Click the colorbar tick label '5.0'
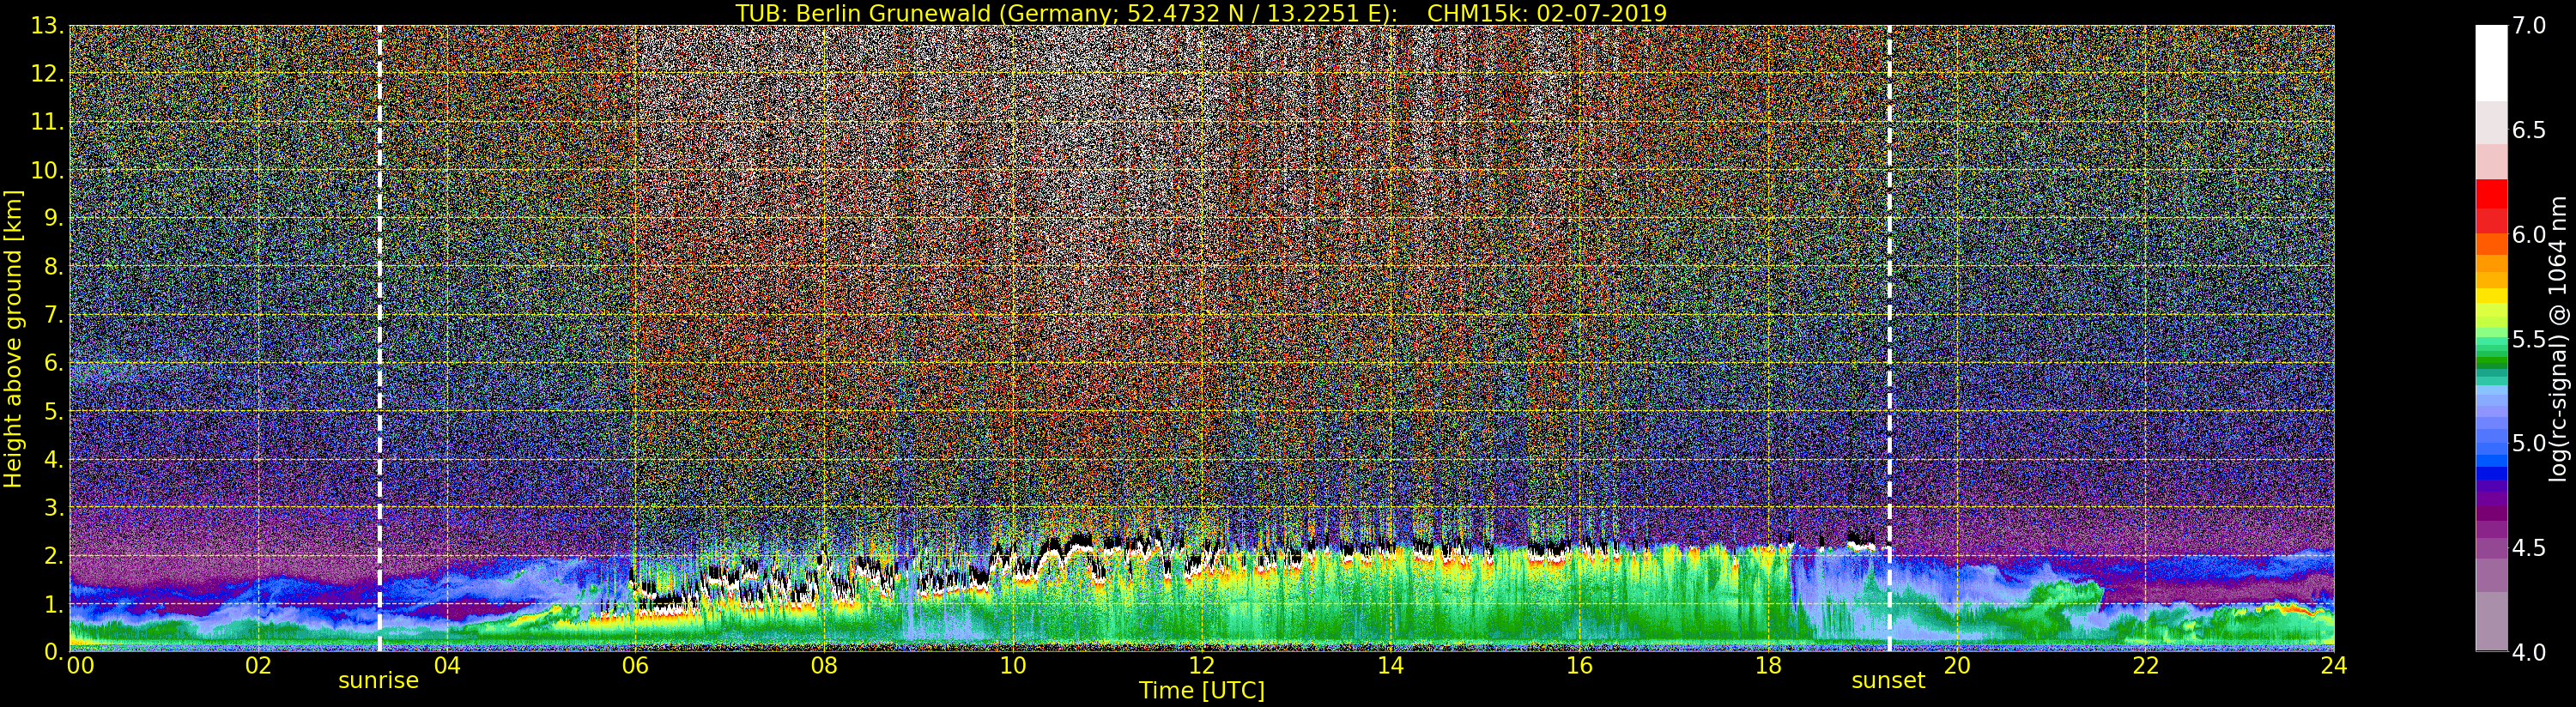 [x=2529, y=443]
